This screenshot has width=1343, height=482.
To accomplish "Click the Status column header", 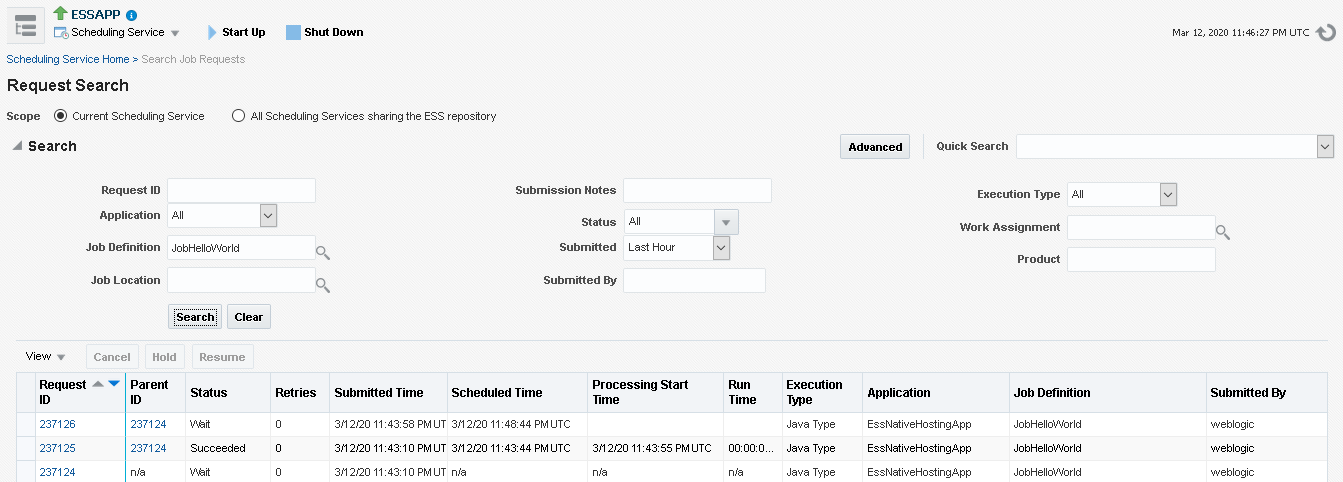I will pos(228,392).
